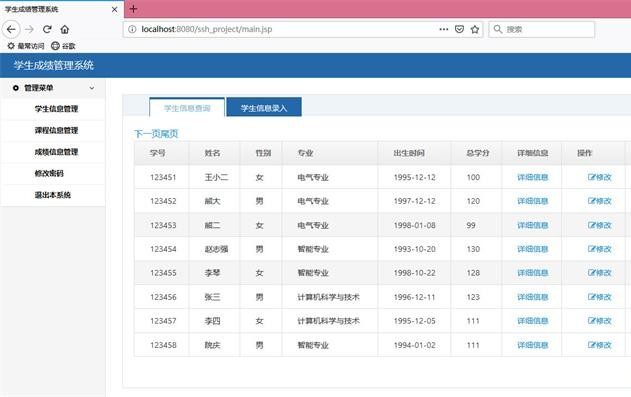
Task: Click the Pocket save icon
Action: click(x=459, y=29)
